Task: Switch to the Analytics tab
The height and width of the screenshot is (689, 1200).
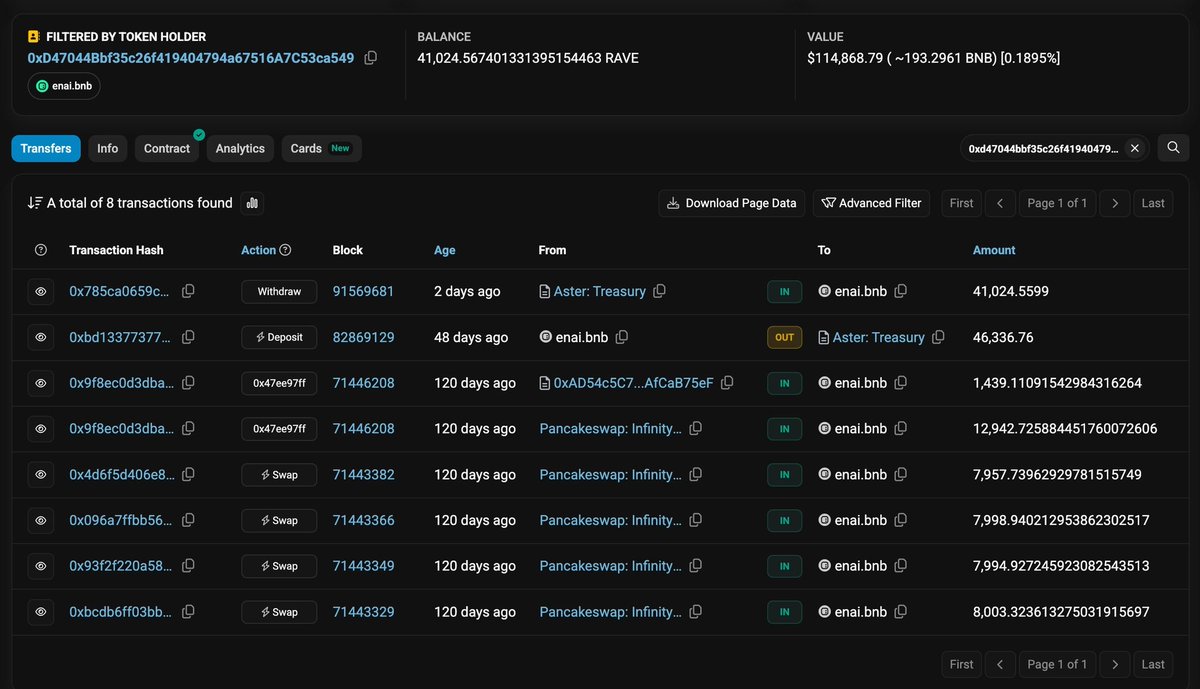Action: pyautogui.click(x=240, y=148)
